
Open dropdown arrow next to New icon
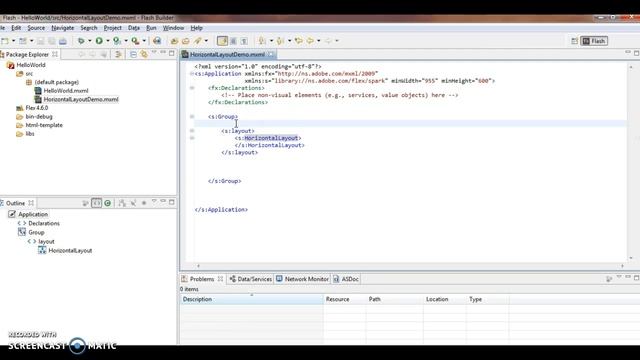point(13,41)
